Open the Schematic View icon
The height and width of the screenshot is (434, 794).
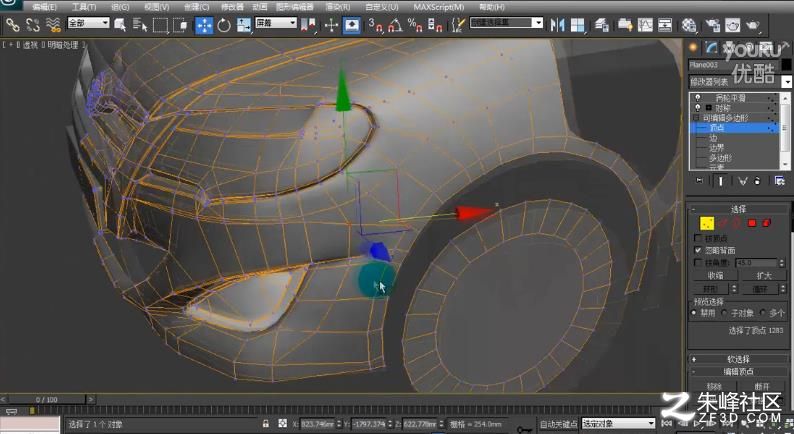coord(665,25)
